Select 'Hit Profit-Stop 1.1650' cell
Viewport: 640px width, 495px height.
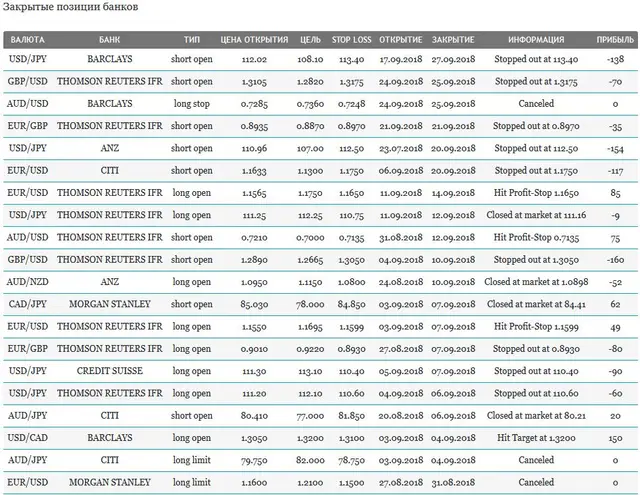[x=536, y=193]
